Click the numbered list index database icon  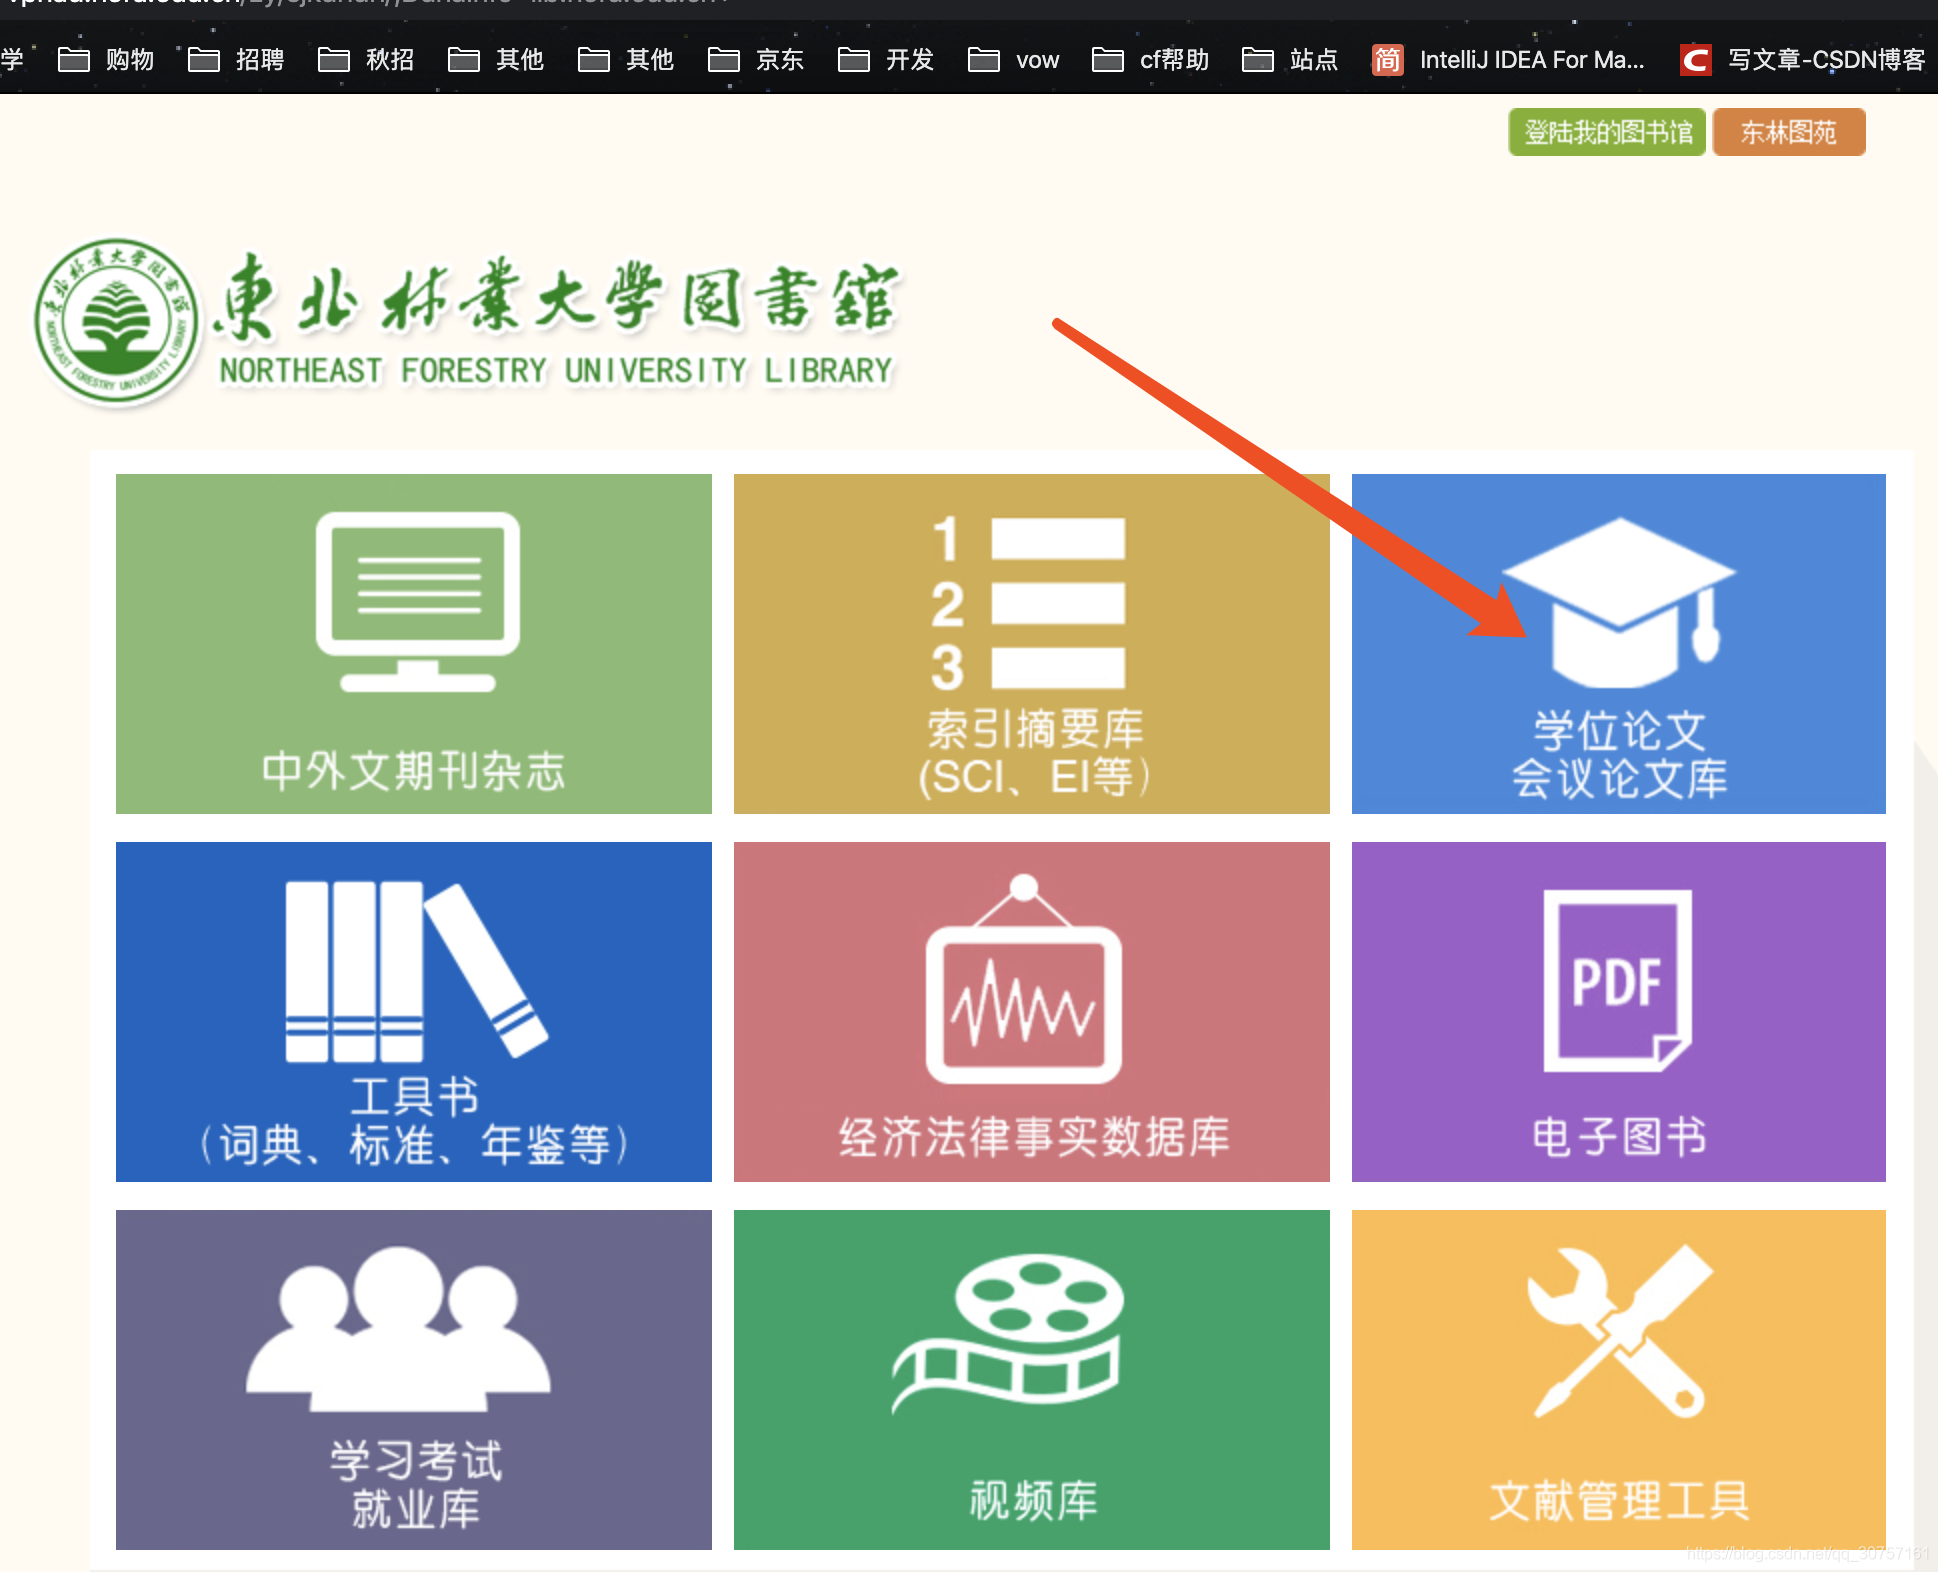1030,603
